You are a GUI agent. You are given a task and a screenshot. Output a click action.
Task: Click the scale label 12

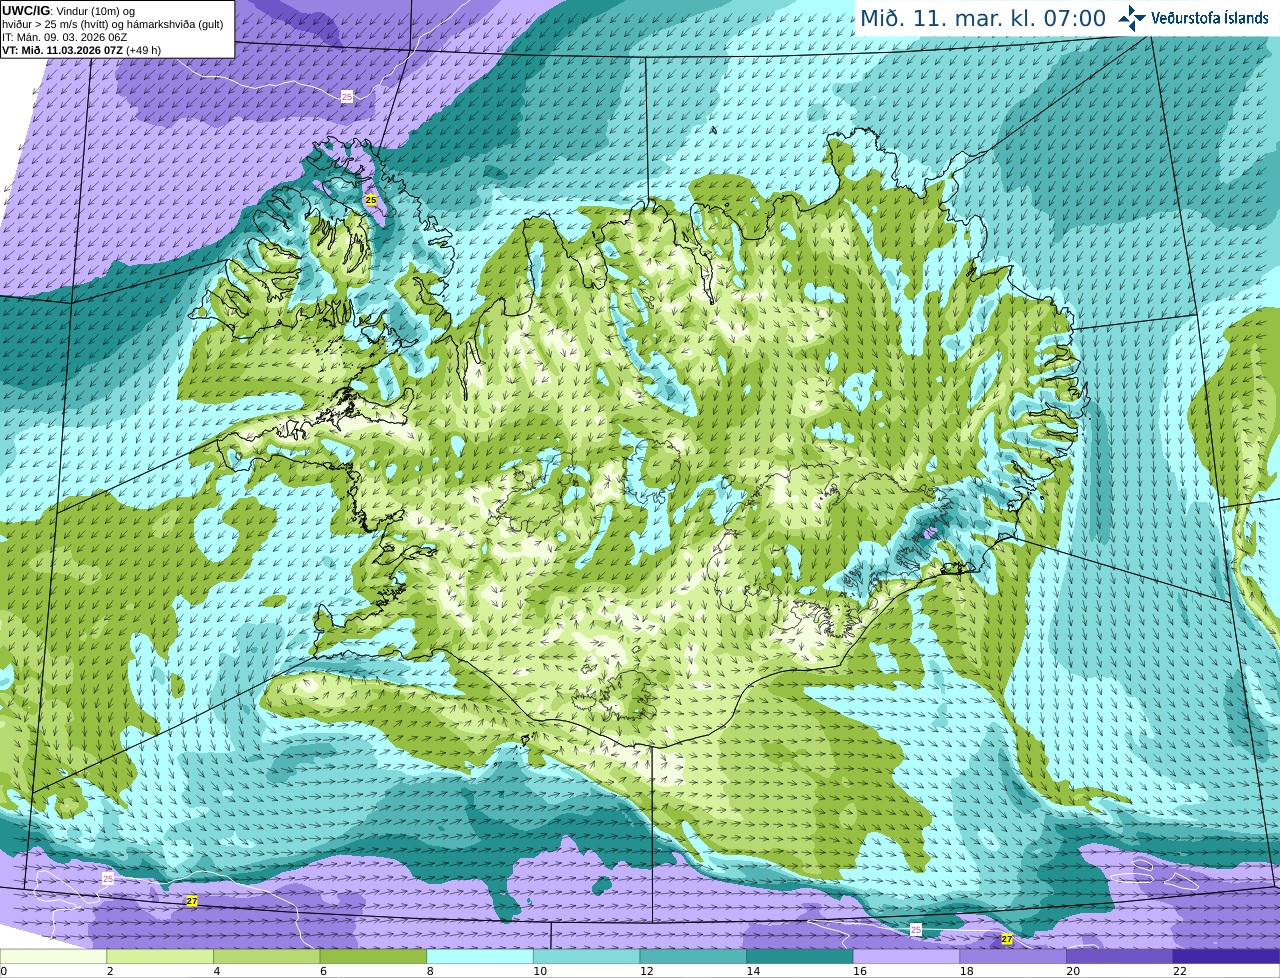[x=646, y=971]
